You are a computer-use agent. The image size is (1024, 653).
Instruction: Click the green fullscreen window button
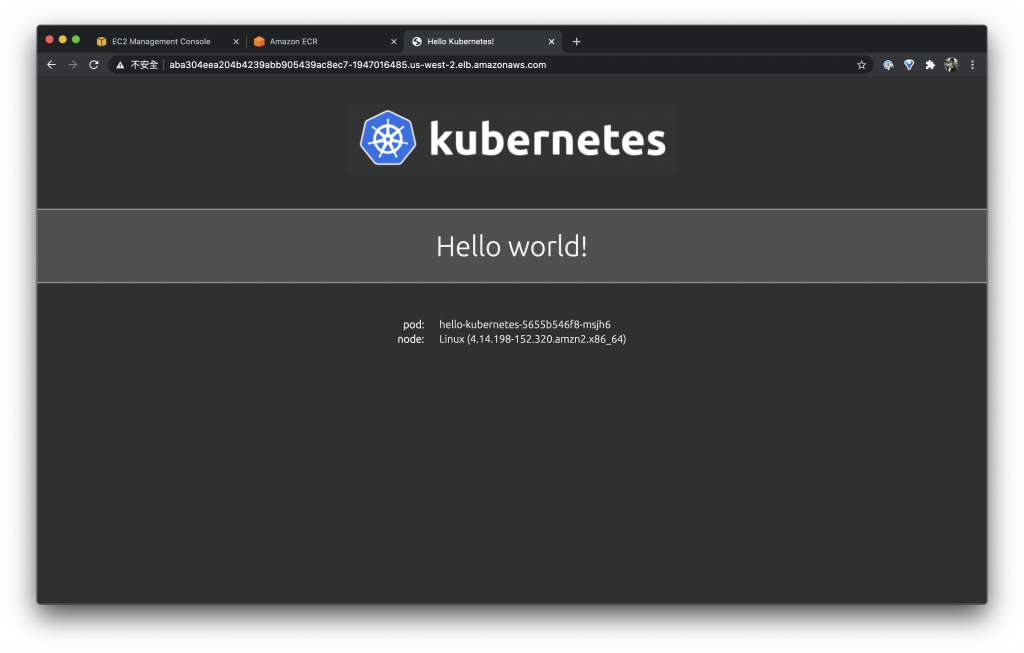(x=76, y=40)
